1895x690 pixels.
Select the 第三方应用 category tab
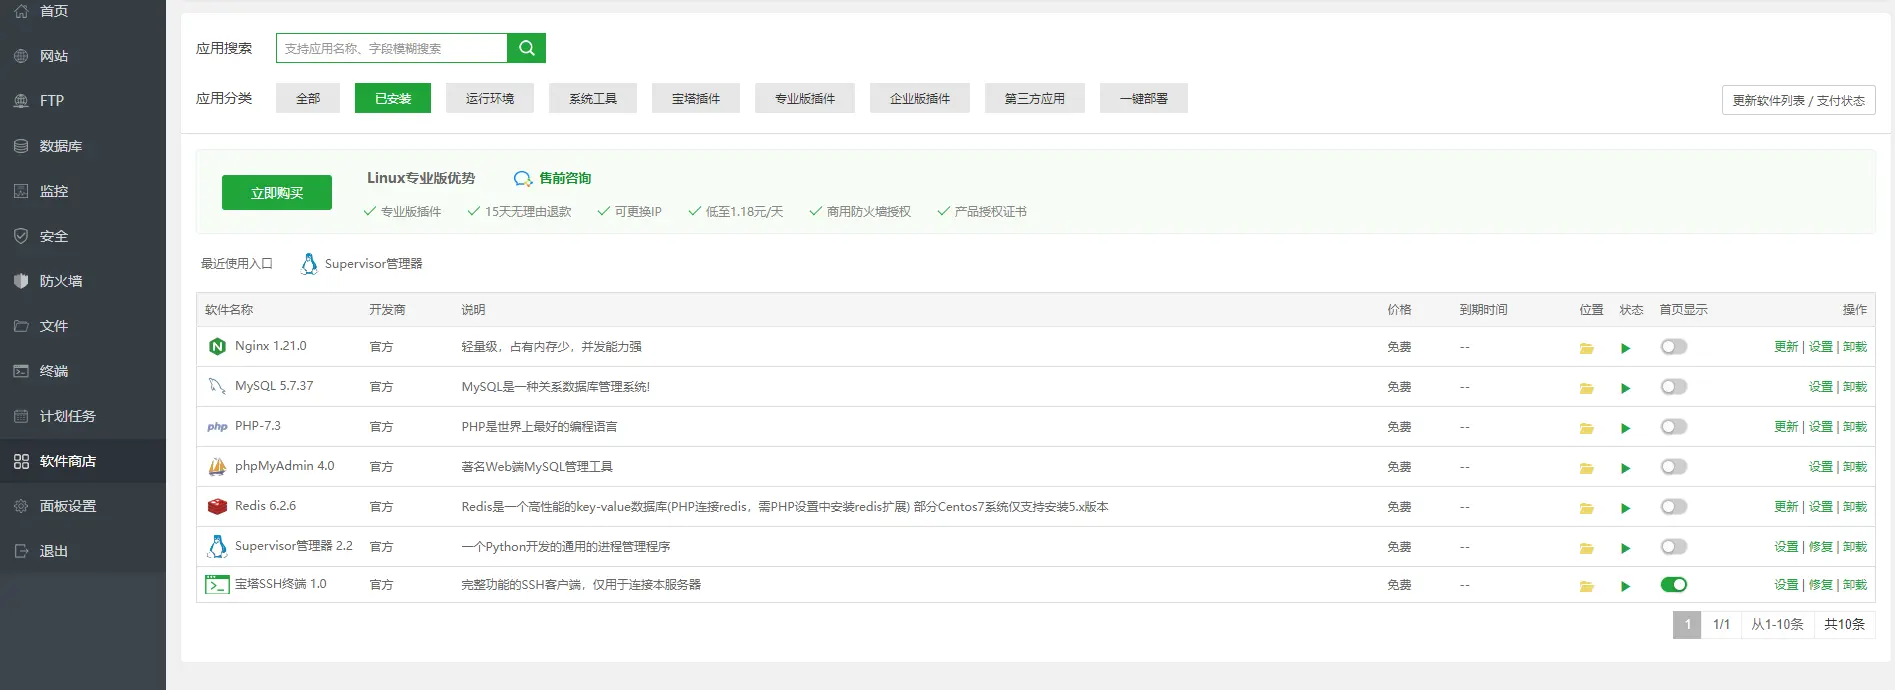click(1035, 98)
